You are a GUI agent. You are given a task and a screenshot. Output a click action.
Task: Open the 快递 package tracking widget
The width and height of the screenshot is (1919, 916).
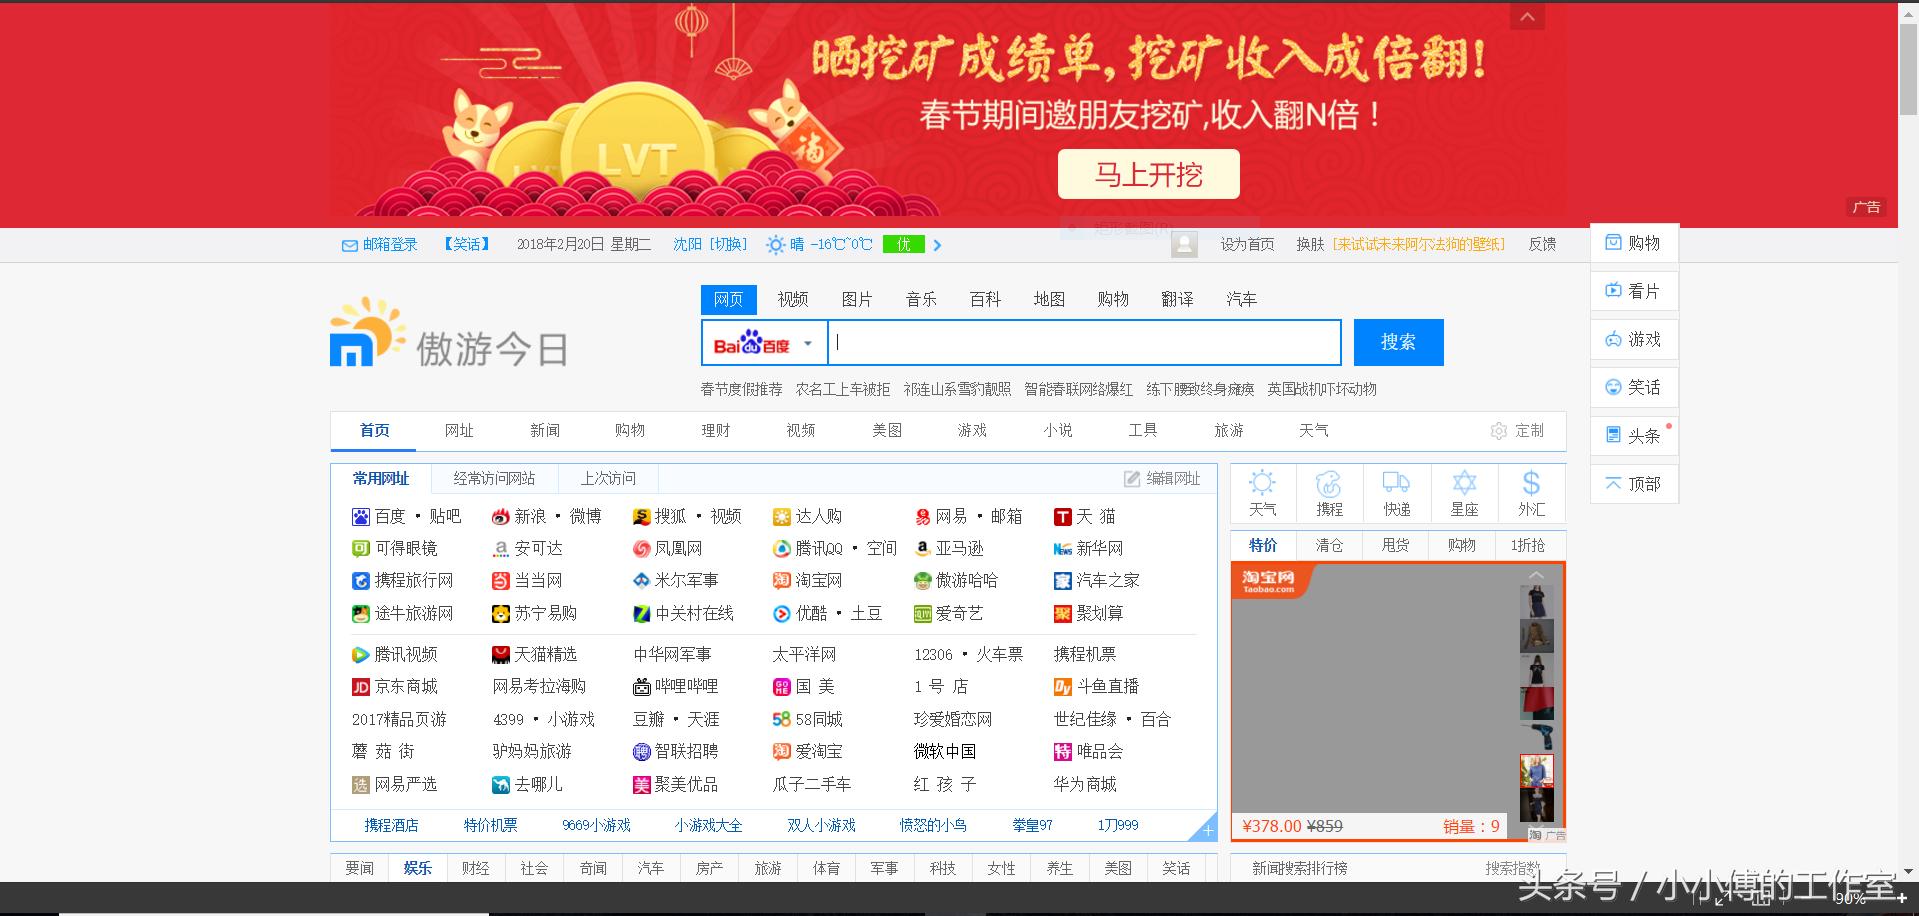[1396, 492]
